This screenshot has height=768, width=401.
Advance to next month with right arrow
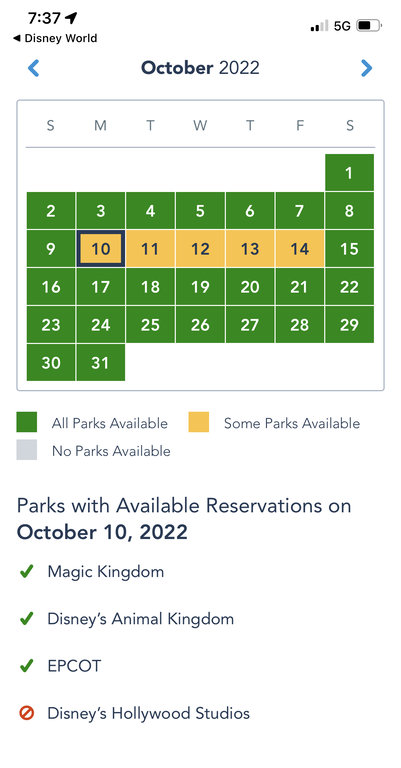[366, 68]
